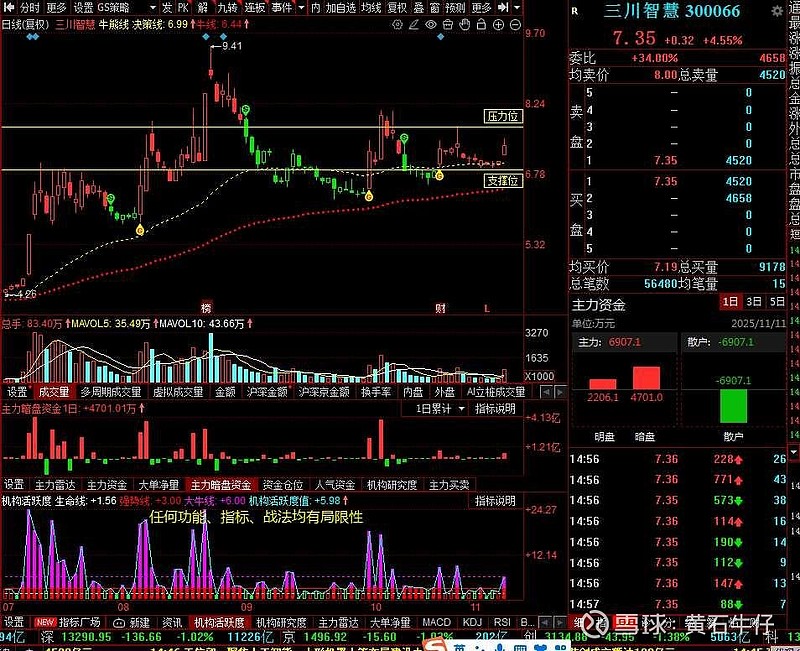The width and height of the screenshot is (800, 651).
Task: Click the 财 marker on the timeline
Action: point(441,308)
